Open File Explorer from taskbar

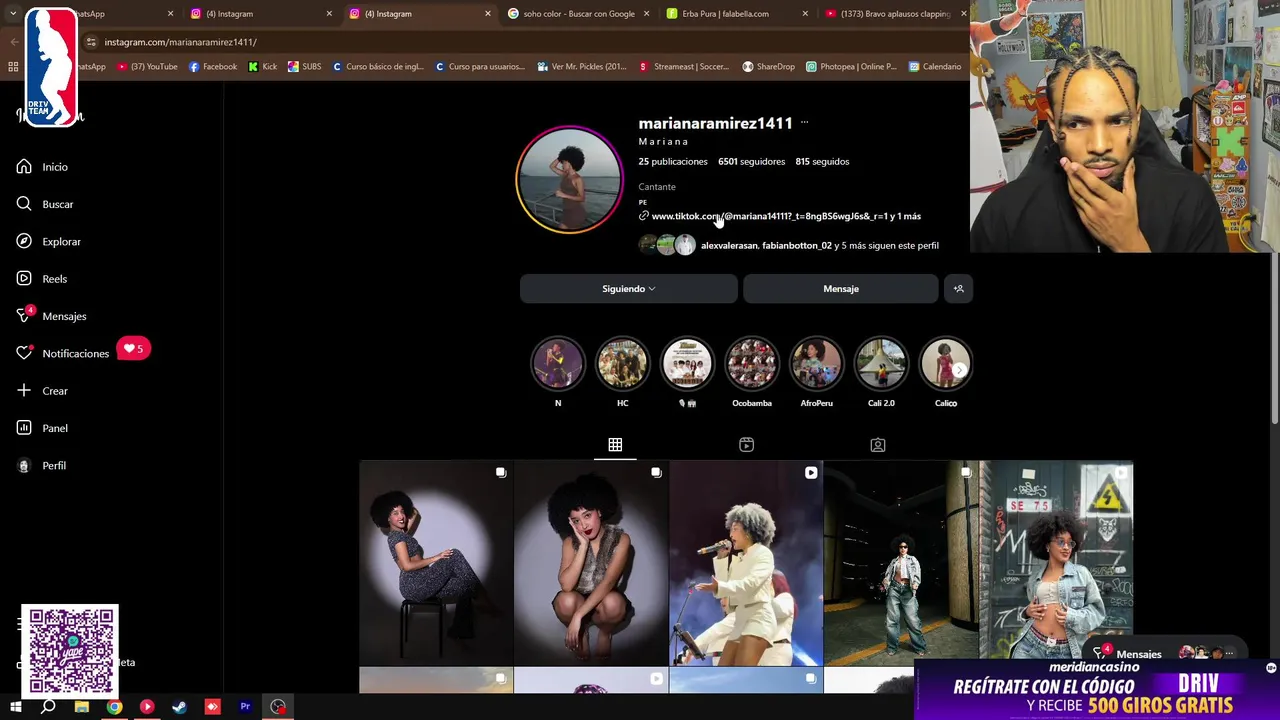(x=82, y=707)
